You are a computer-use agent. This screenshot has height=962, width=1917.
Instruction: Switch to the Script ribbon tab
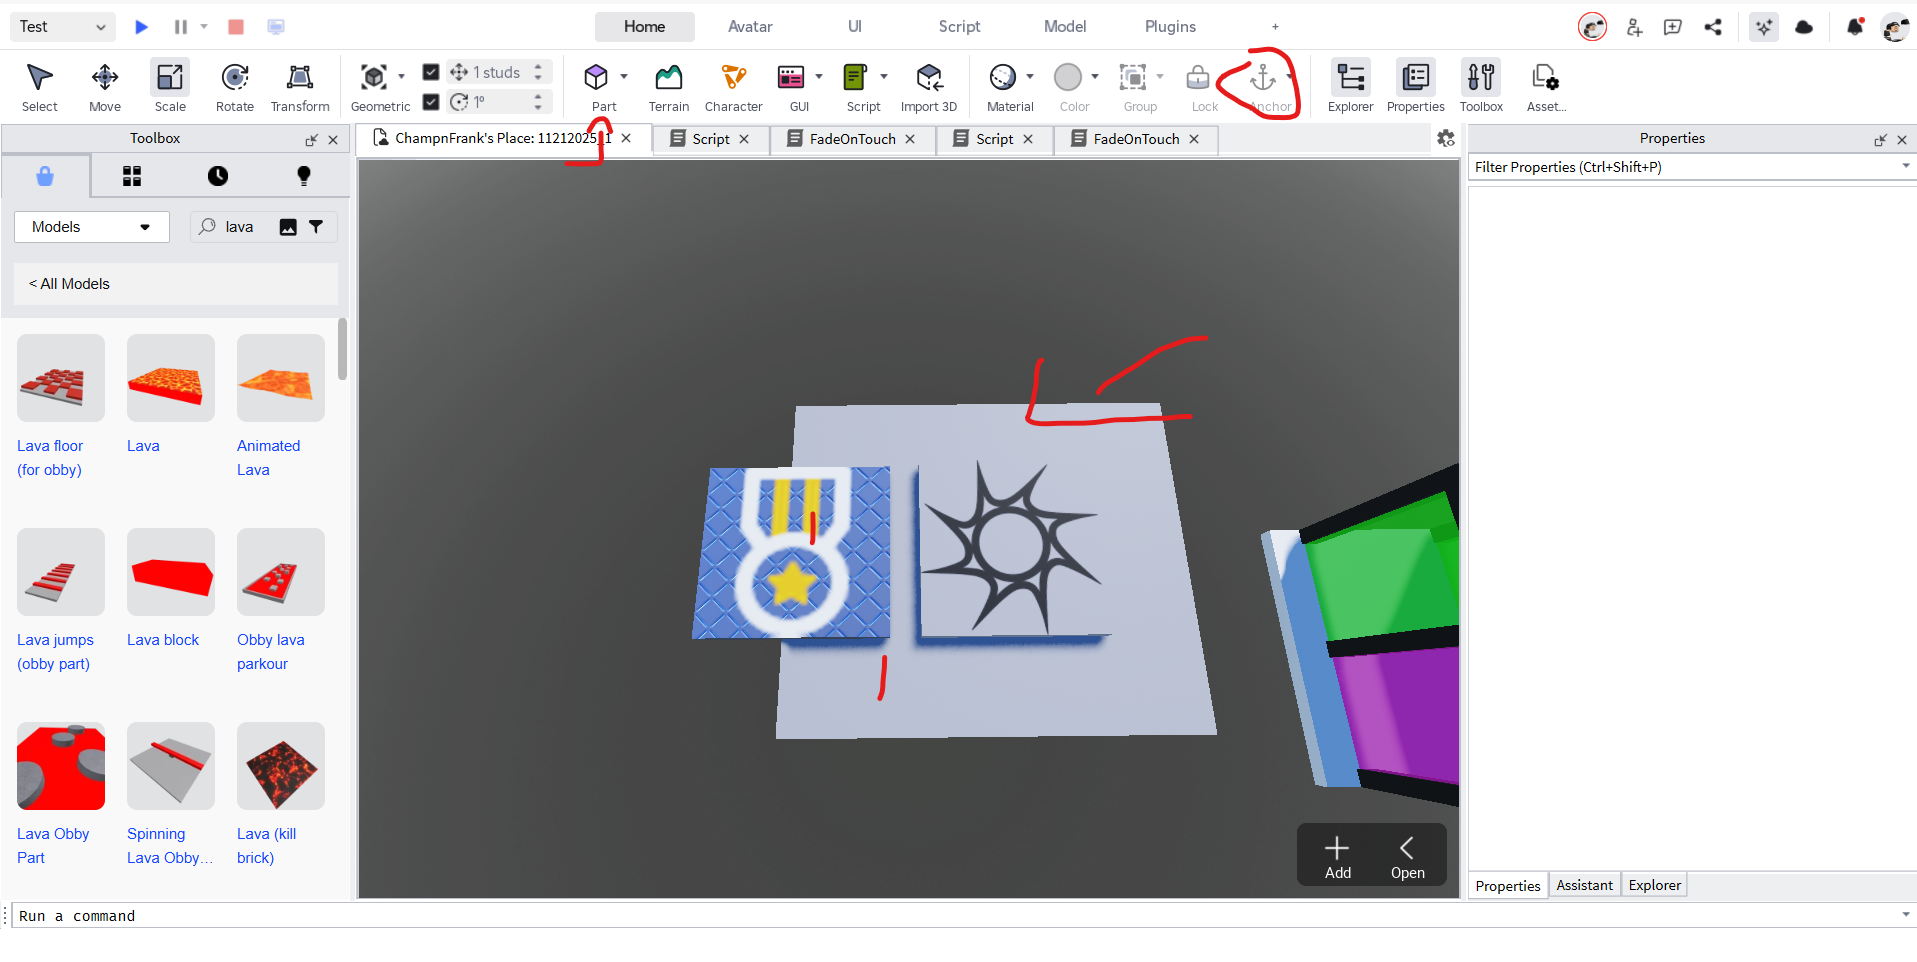pyautogui.click(x=959, y=27)
